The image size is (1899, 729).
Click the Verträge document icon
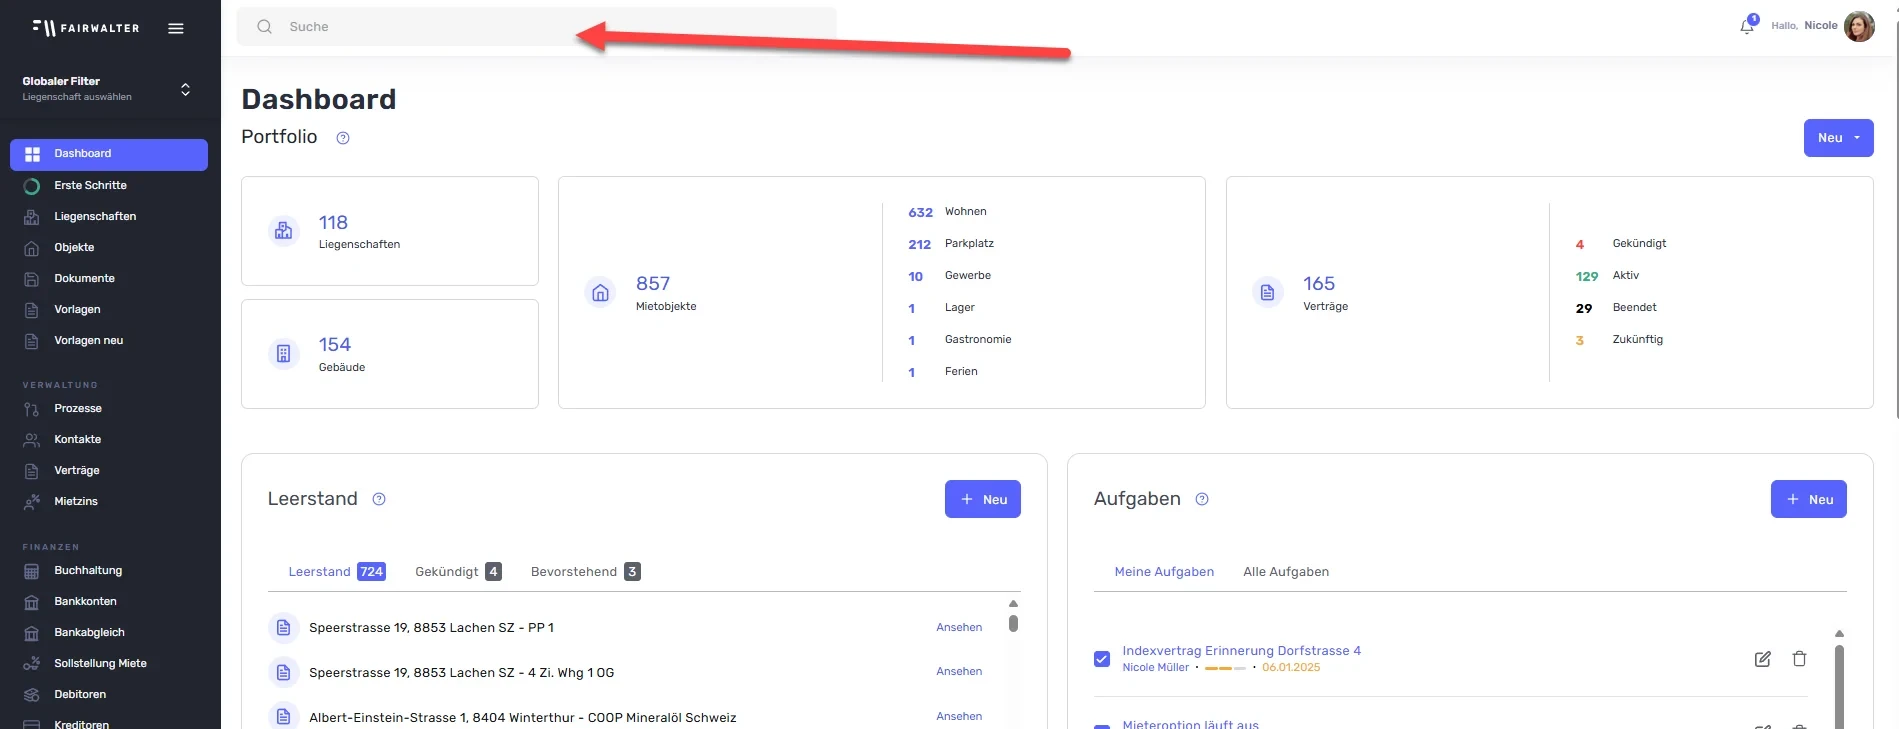(x=1268, y=293)
